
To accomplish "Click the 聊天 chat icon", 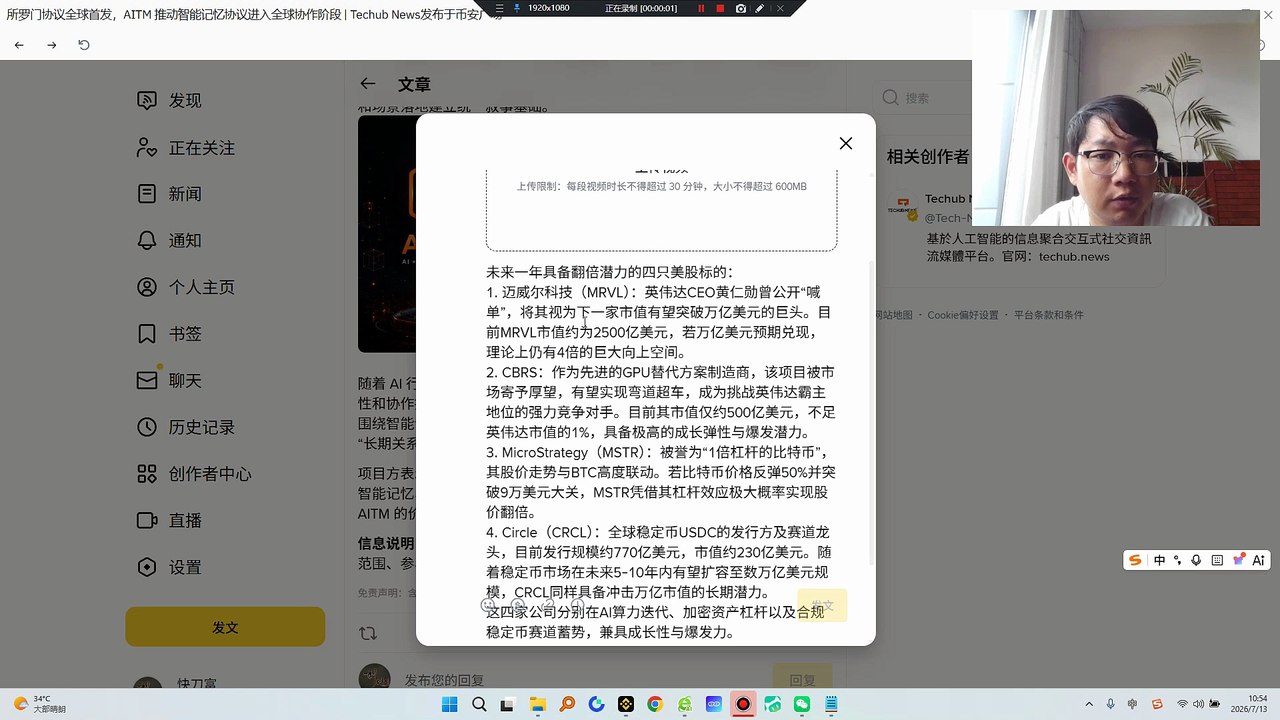I will pos(147,380).
